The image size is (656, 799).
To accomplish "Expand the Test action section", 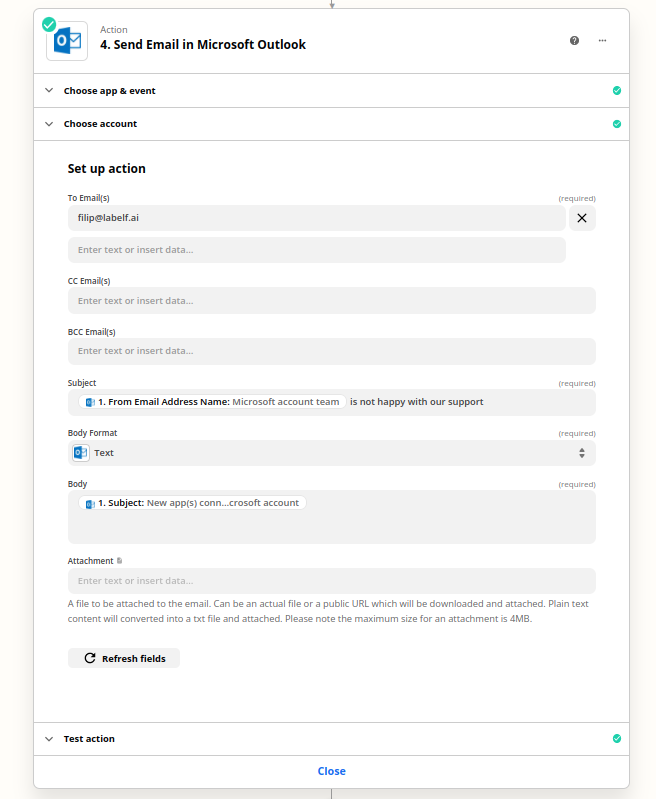I will 49,739.
